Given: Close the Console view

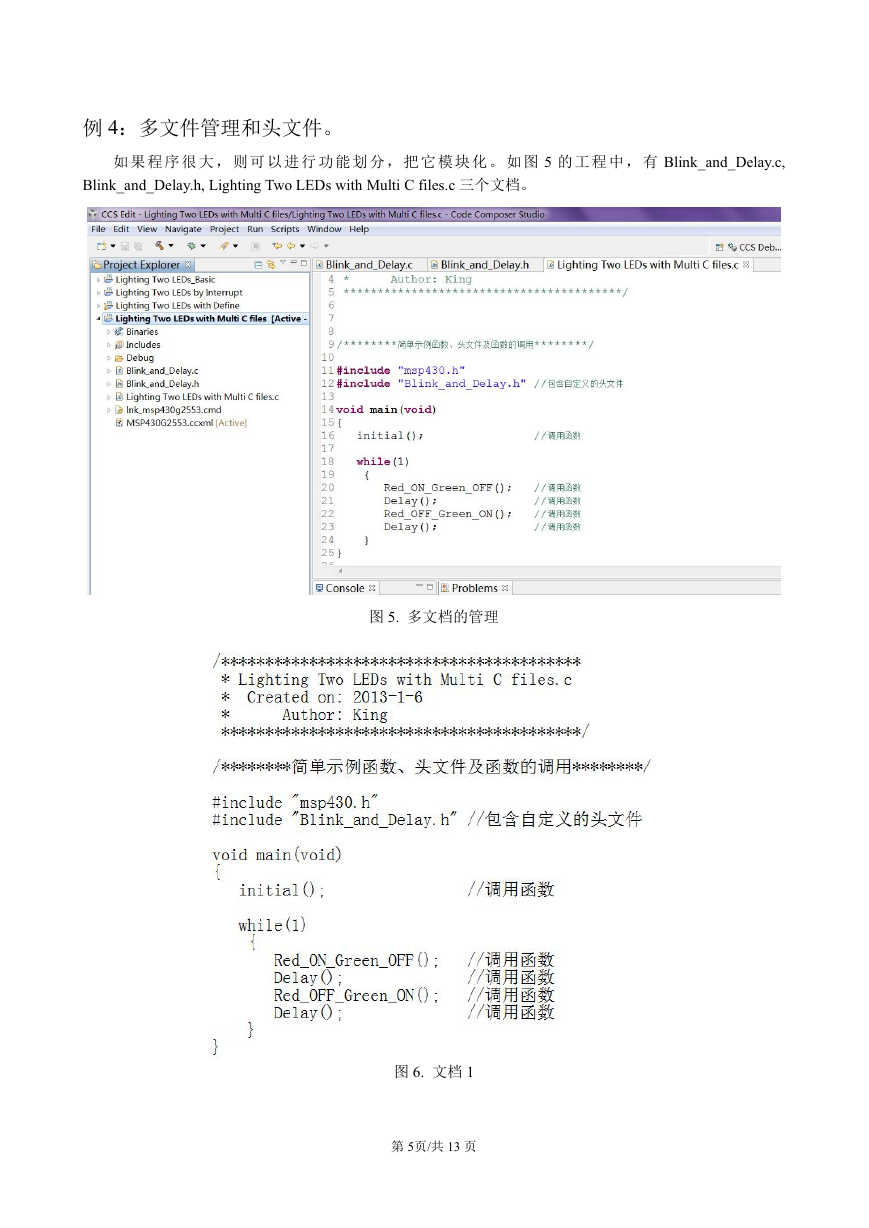Looking at the screenshot, I should click(372, 588).
